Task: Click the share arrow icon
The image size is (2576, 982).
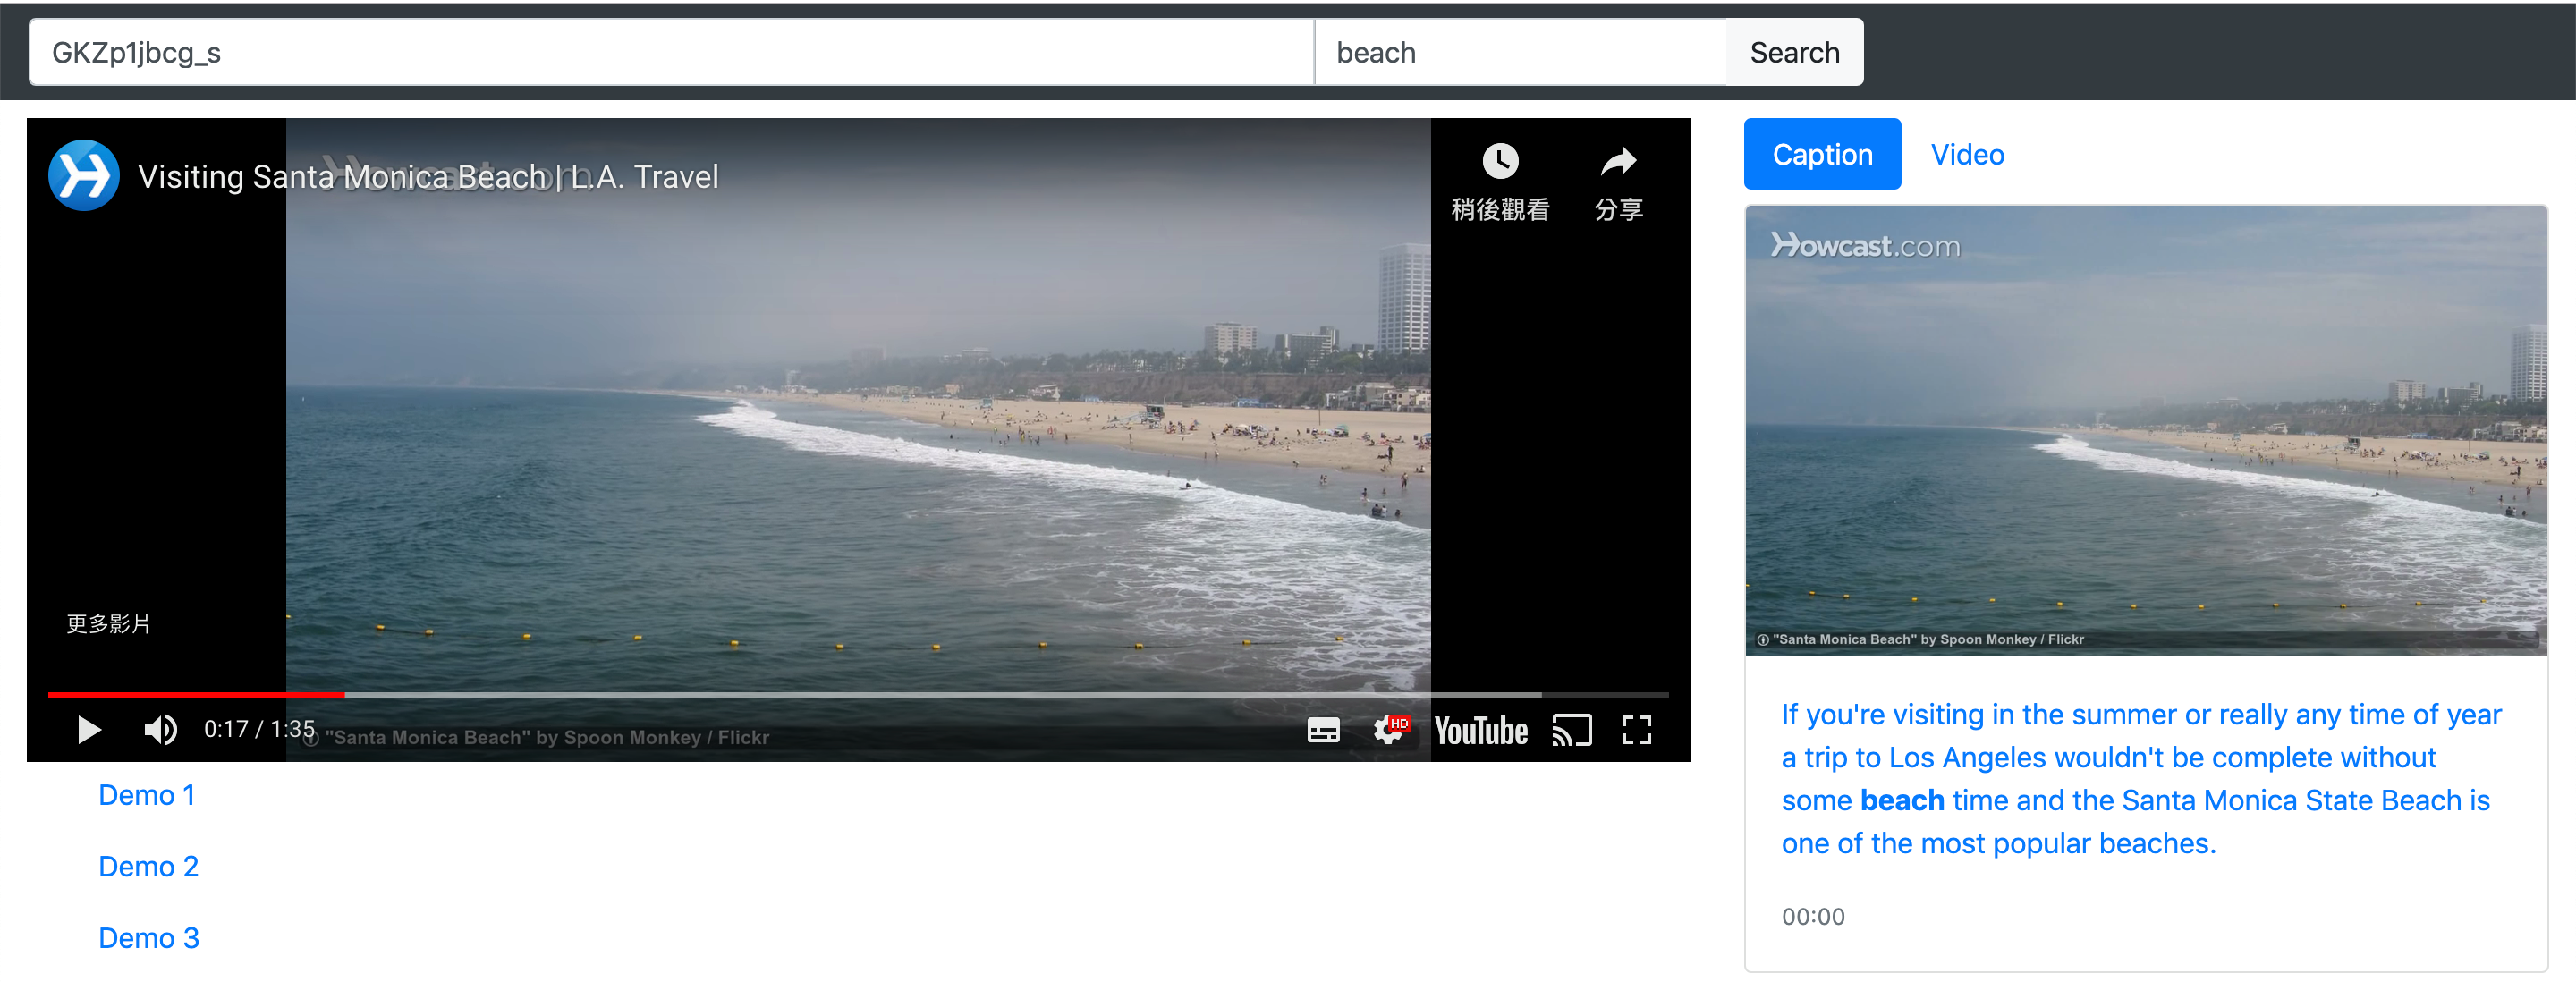Action: 1617,162
